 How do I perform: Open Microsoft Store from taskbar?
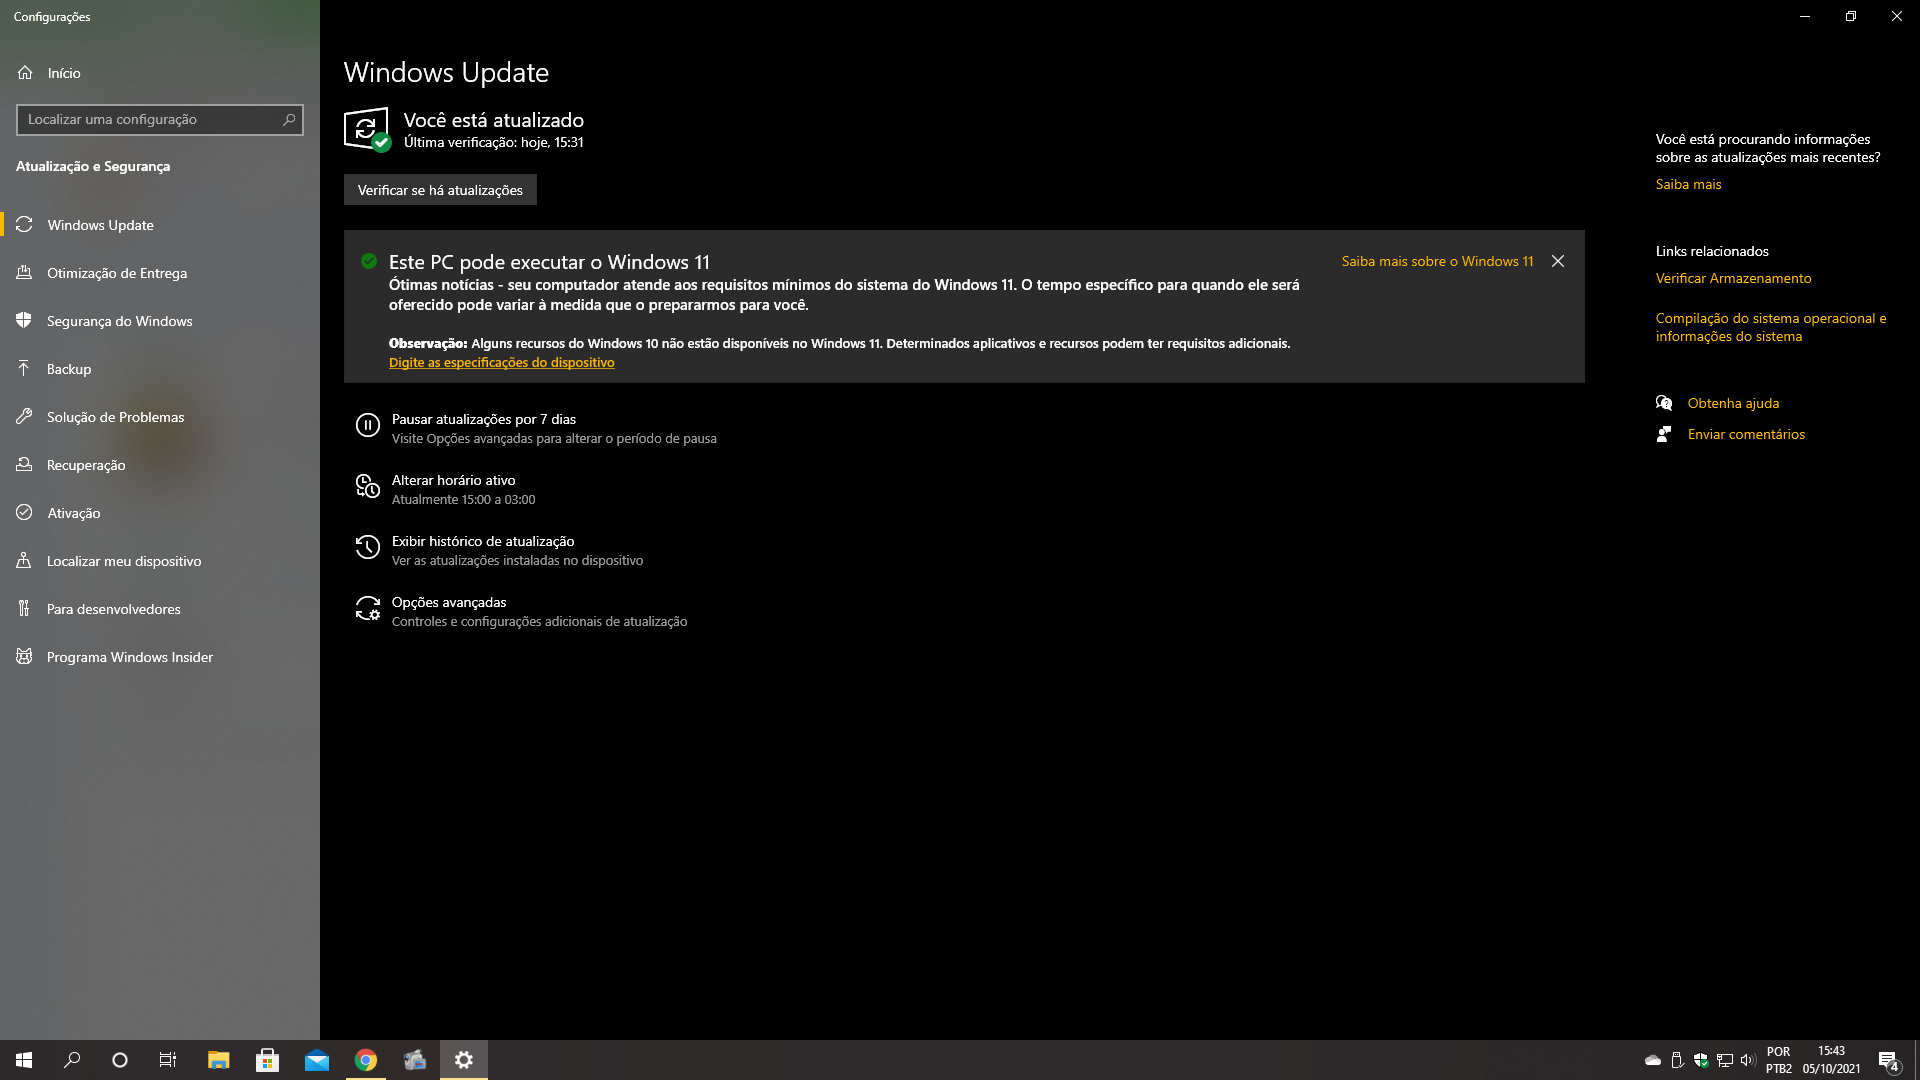(267, 1060)
